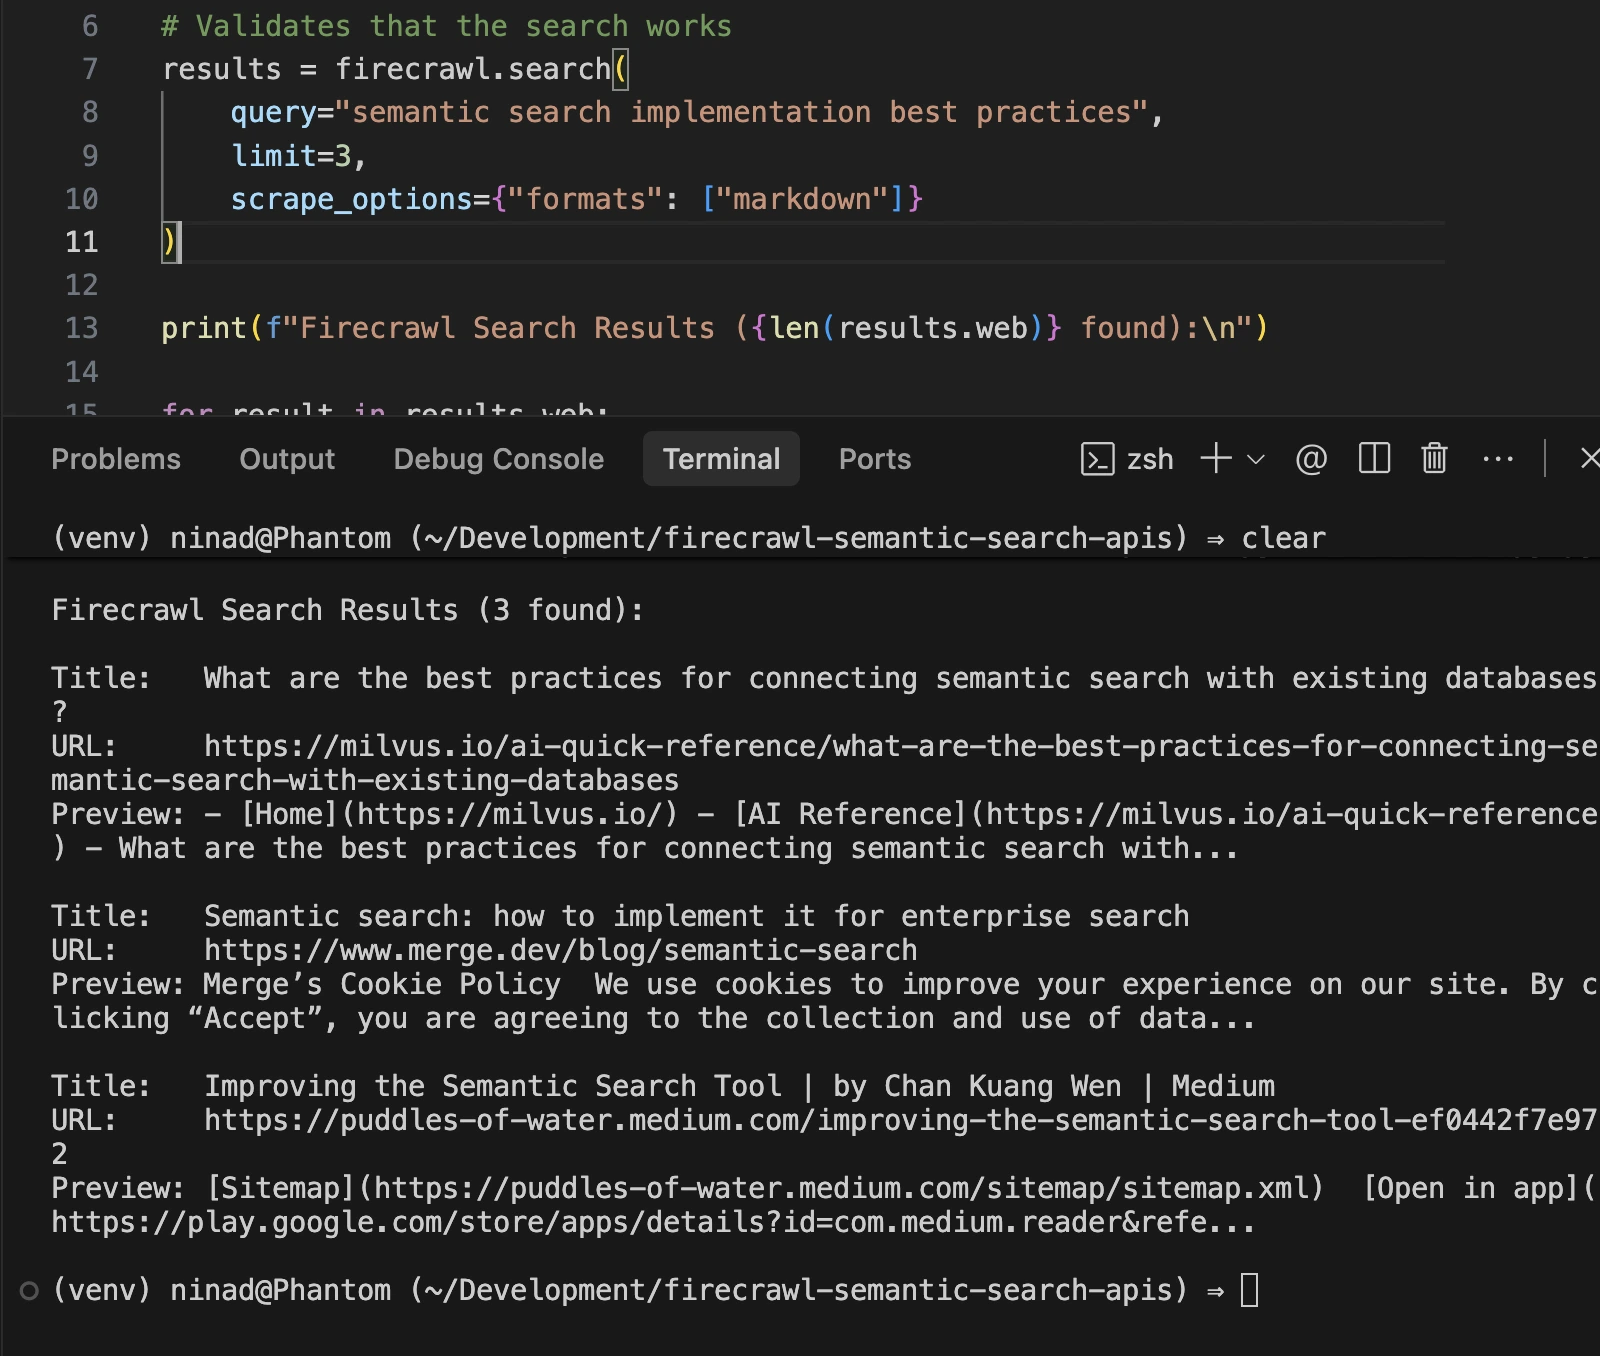The image size is (1600, 1356).
Task: Switch to the Problems tab
Action: click(x=116, y=459)
